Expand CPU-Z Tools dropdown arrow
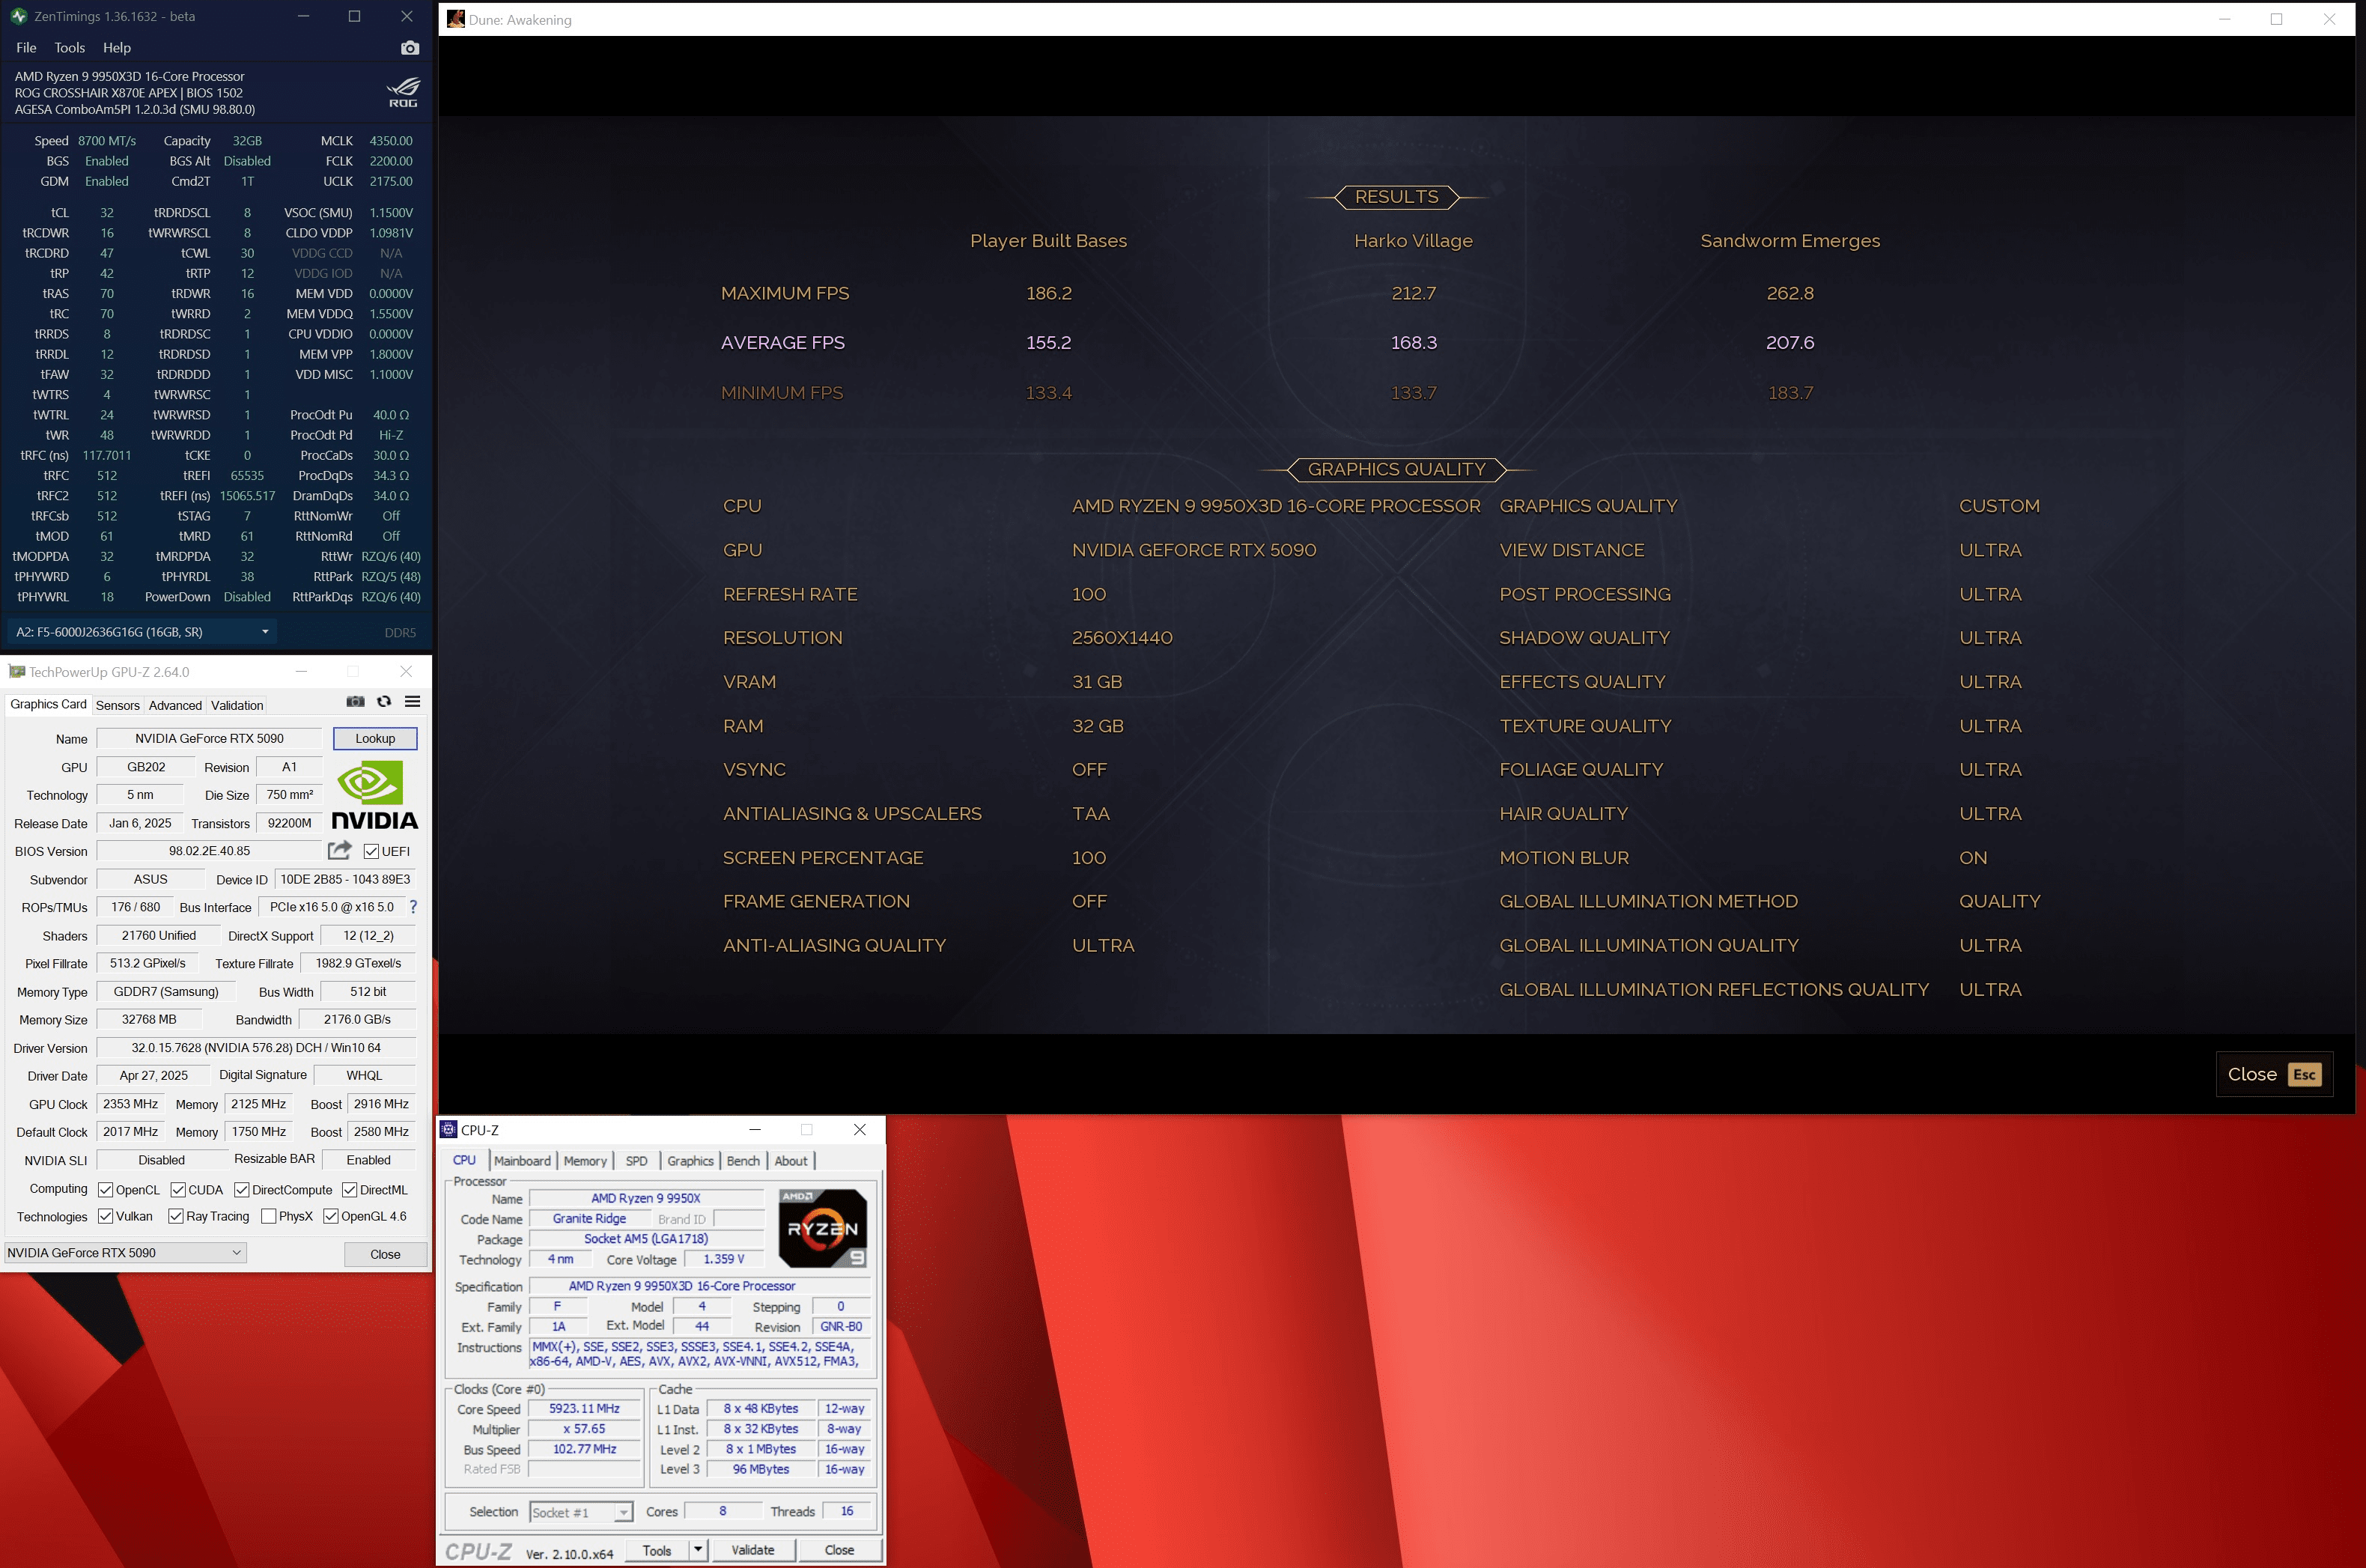The width and height of the screenshot is (2366, 1568). (x=698, y=1550)
